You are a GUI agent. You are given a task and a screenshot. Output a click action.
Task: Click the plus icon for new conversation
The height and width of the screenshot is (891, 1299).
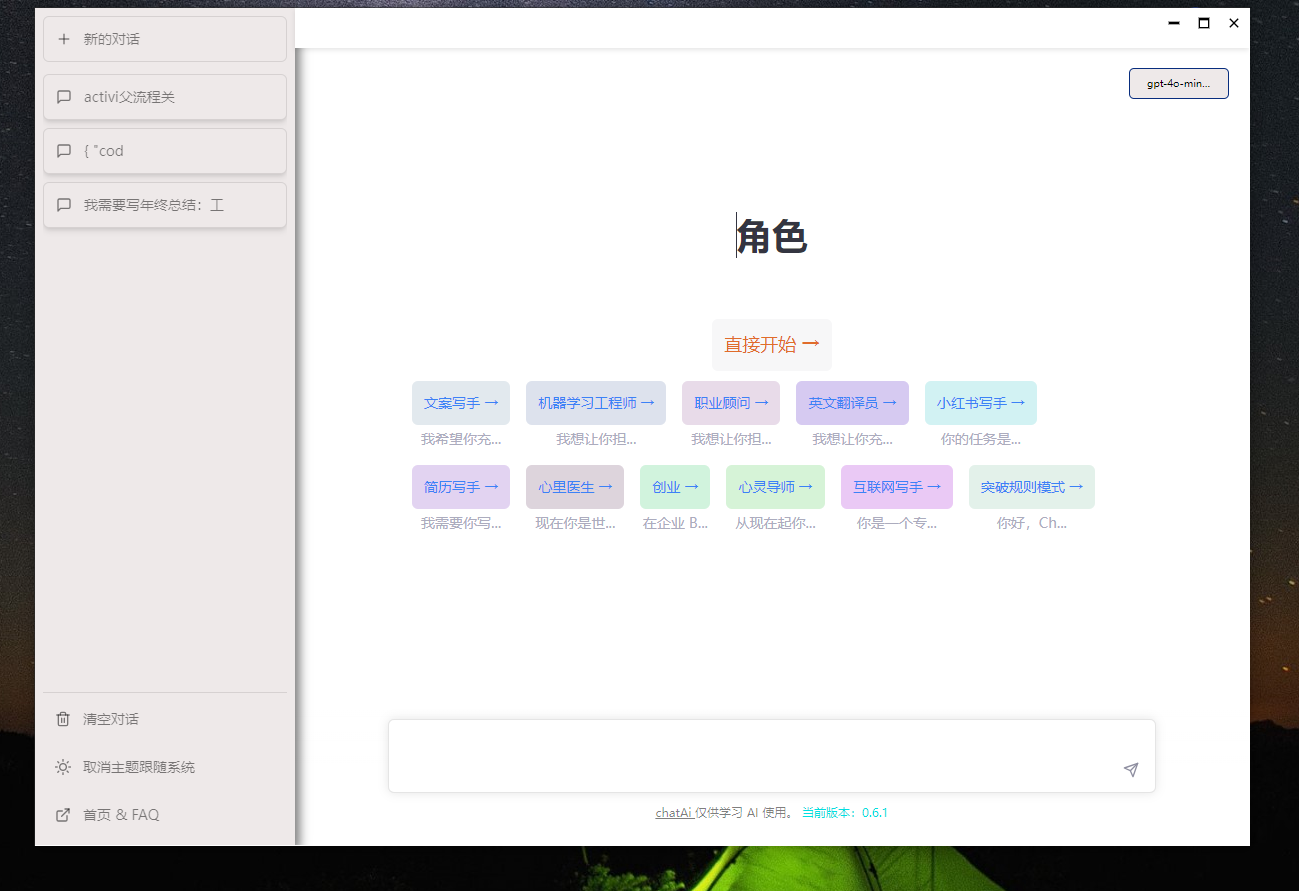pyautogui.click(x=64, y=39)
